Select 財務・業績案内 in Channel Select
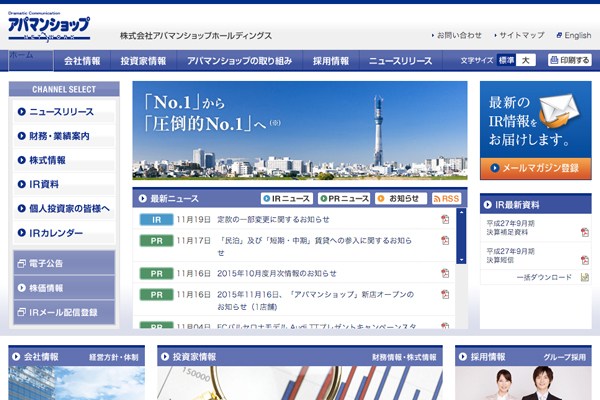The image size is (600, 400). click(x=64, y=136)
